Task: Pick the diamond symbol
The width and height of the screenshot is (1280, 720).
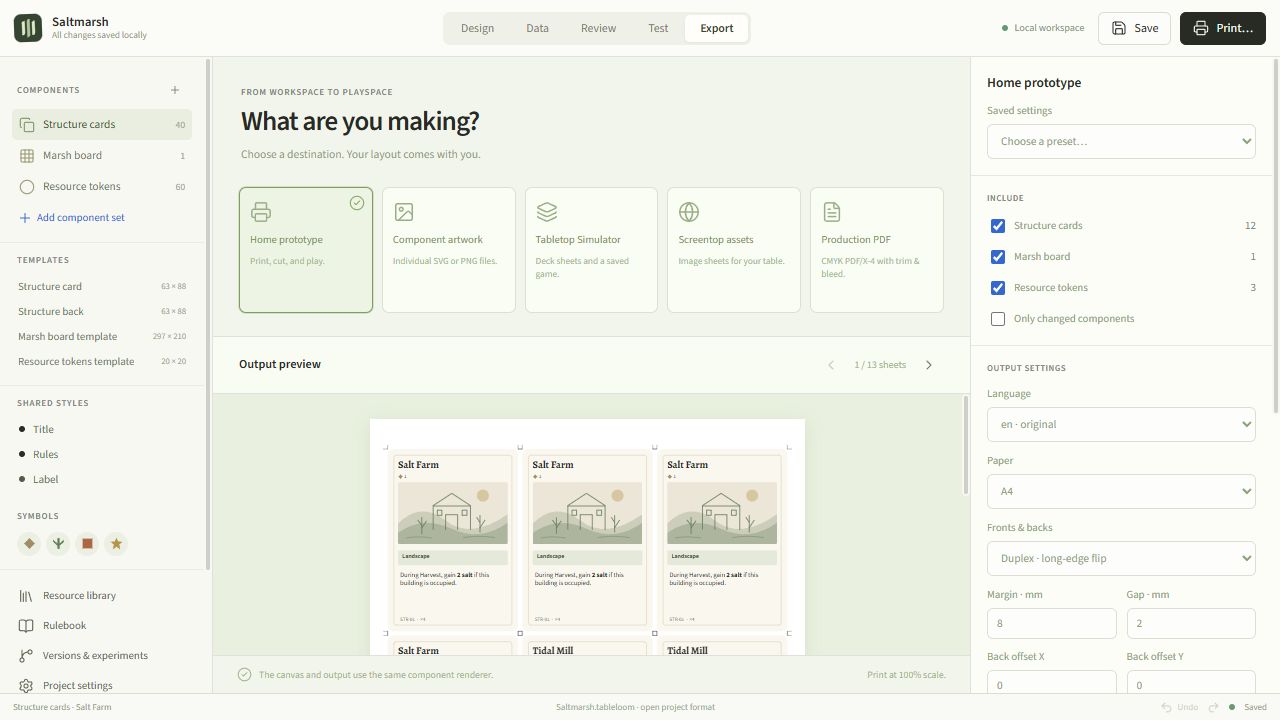Action: pyautogui.click(x=29, y=544)
